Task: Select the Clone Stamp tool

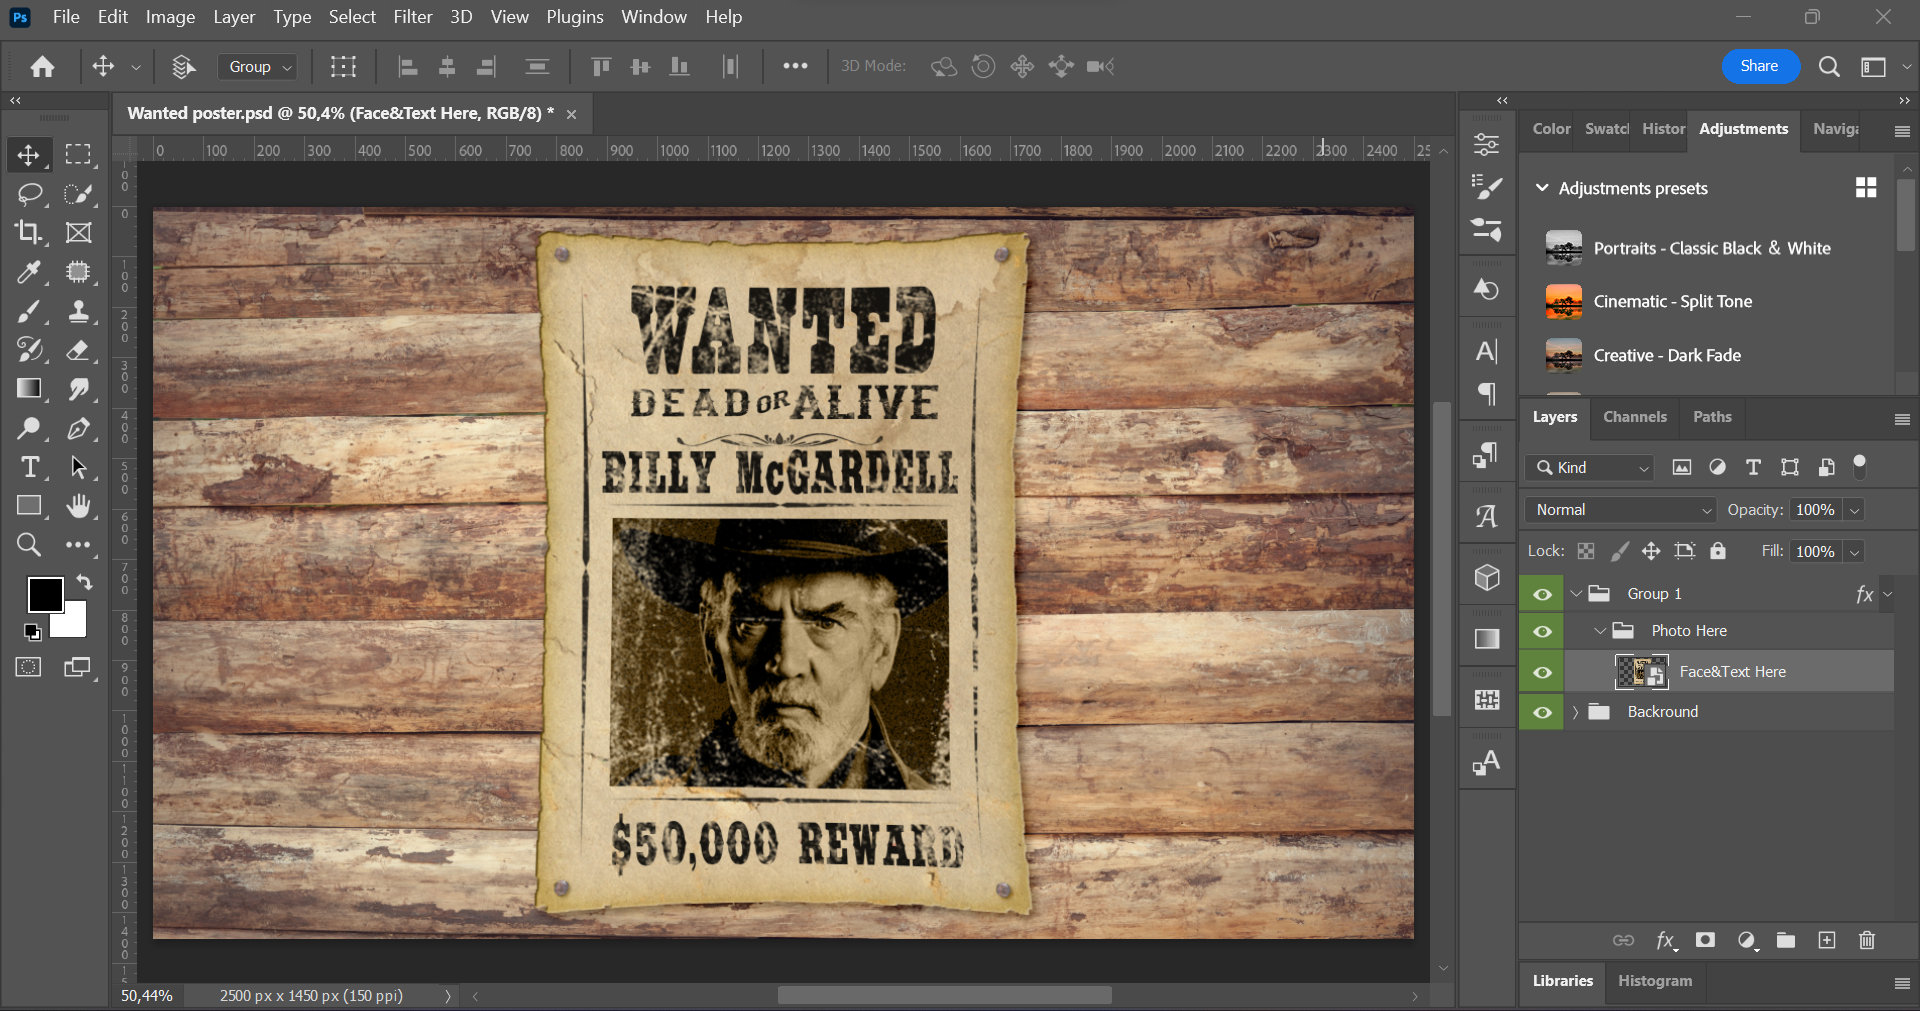Action: pos(78,312)
